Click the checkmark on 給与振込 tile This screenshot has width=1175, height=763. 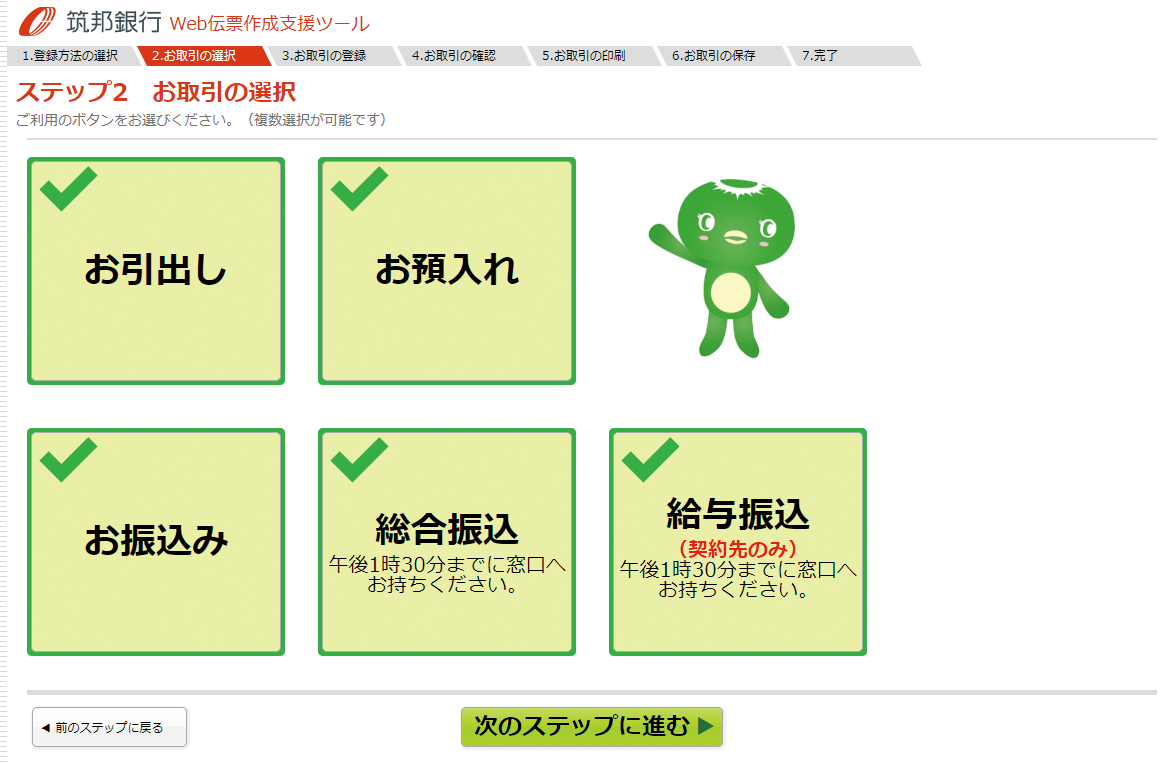[650, 459]
